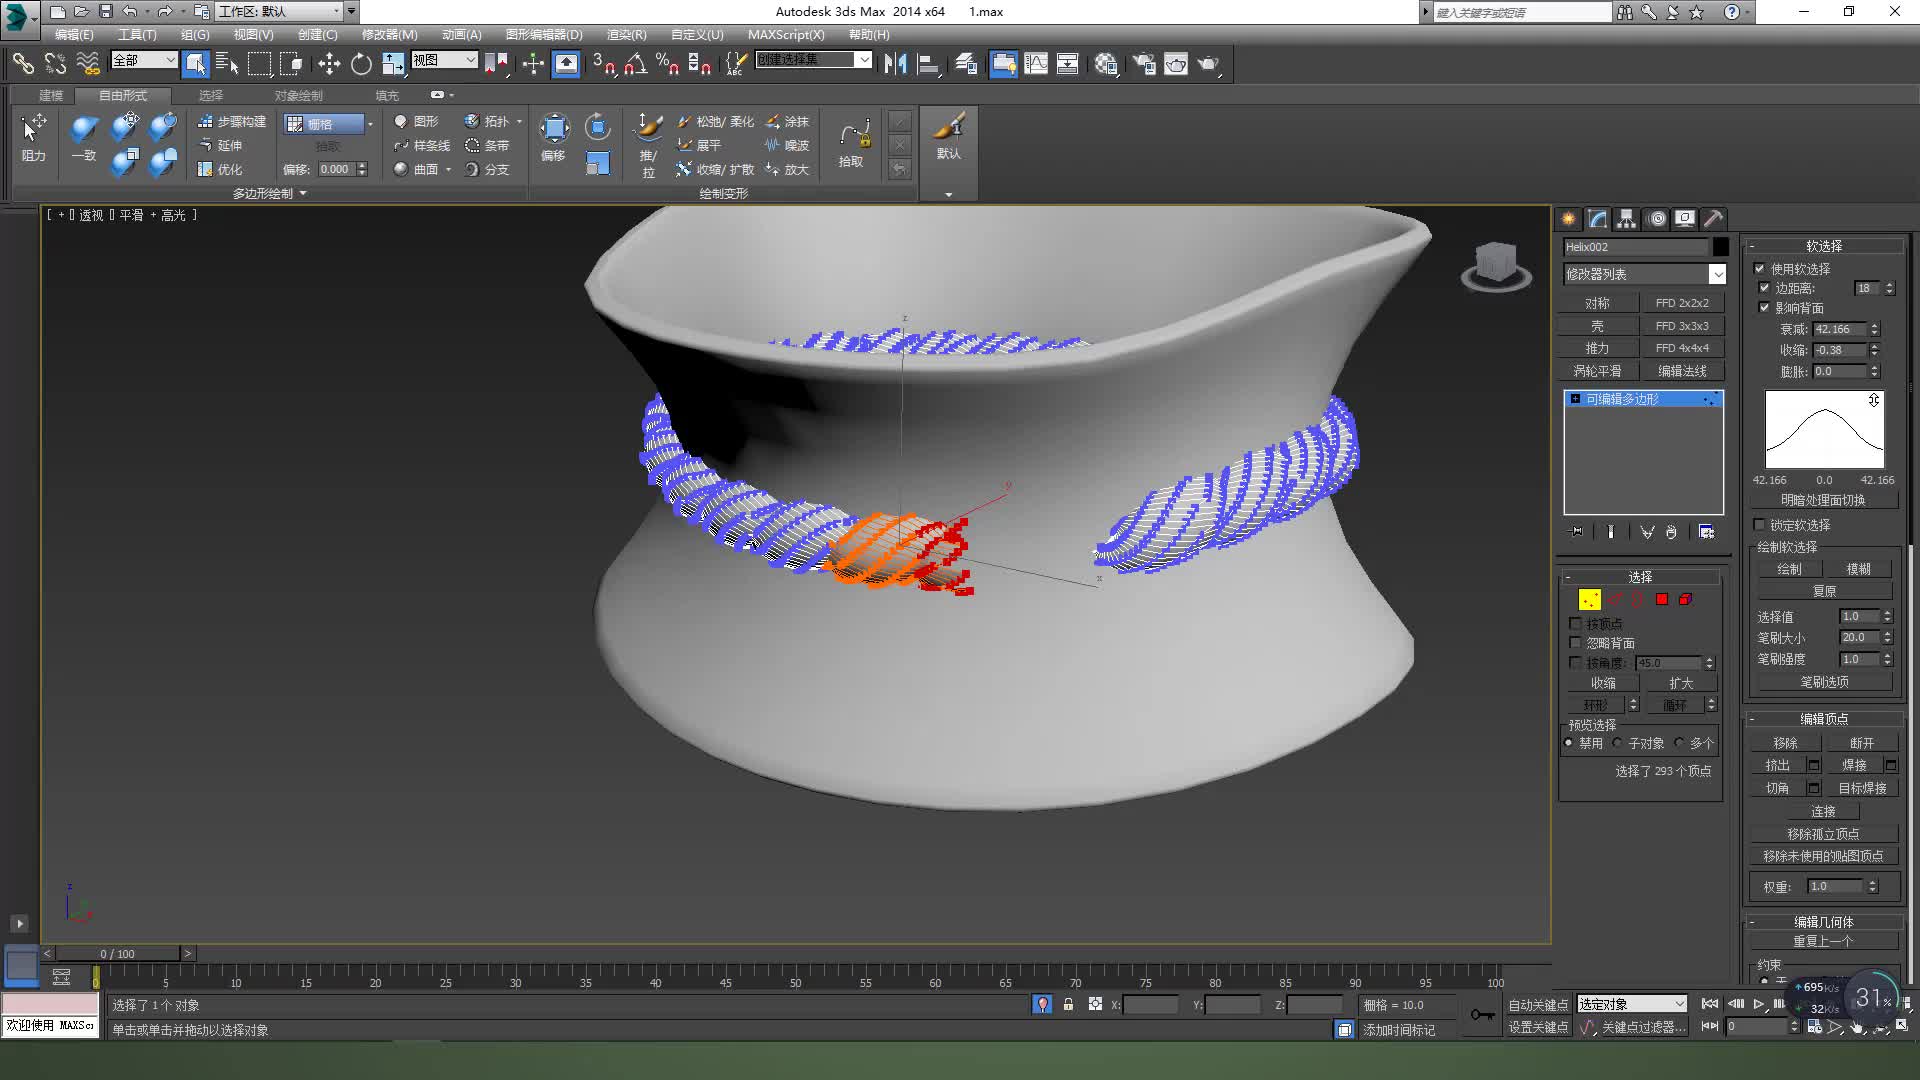
Task: Enable the 按顶点 by vertex checkbox
Action: 1576,624
